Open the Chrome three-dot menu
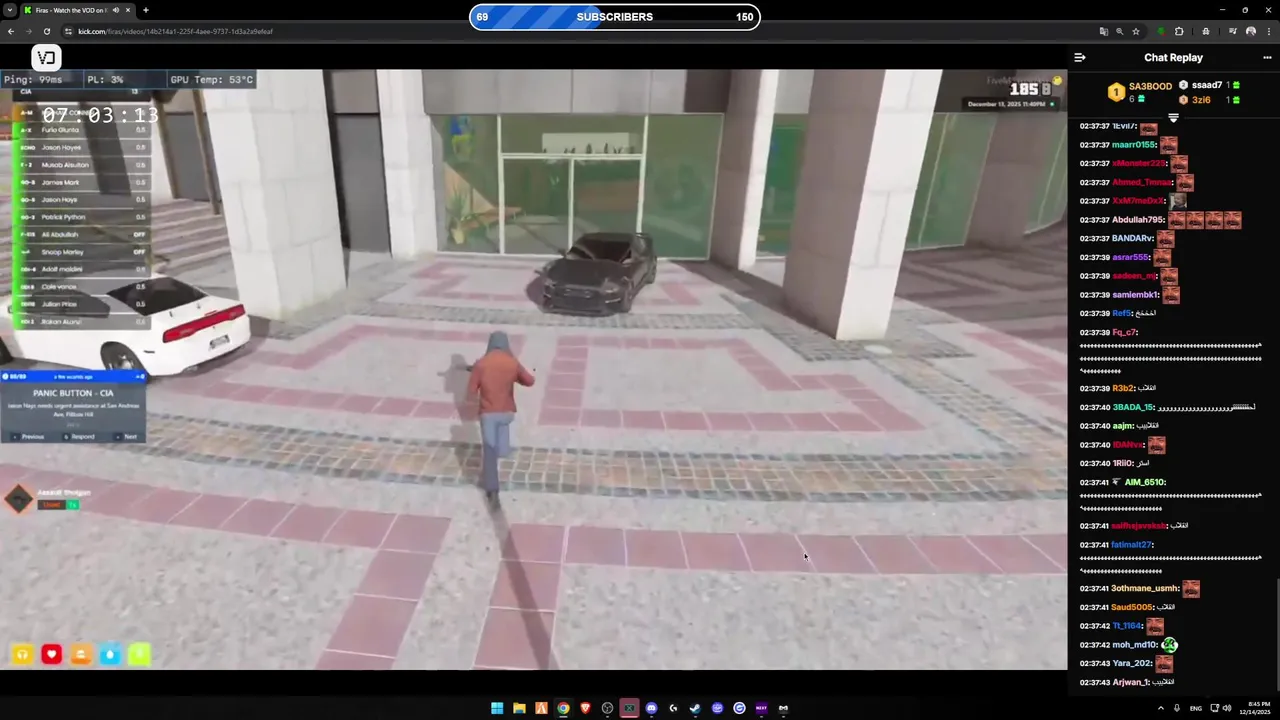 [1267, 31]
